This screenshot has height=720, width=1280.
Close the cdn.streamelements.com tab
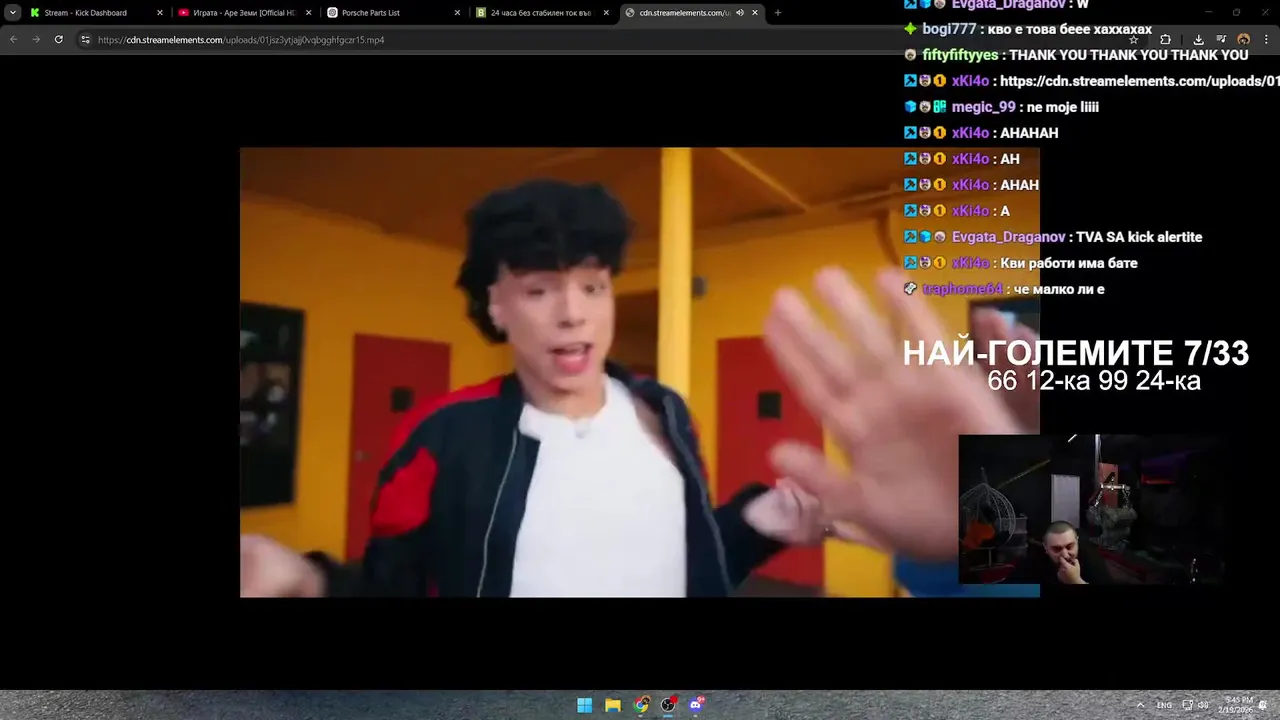click(x=755, y=13)
